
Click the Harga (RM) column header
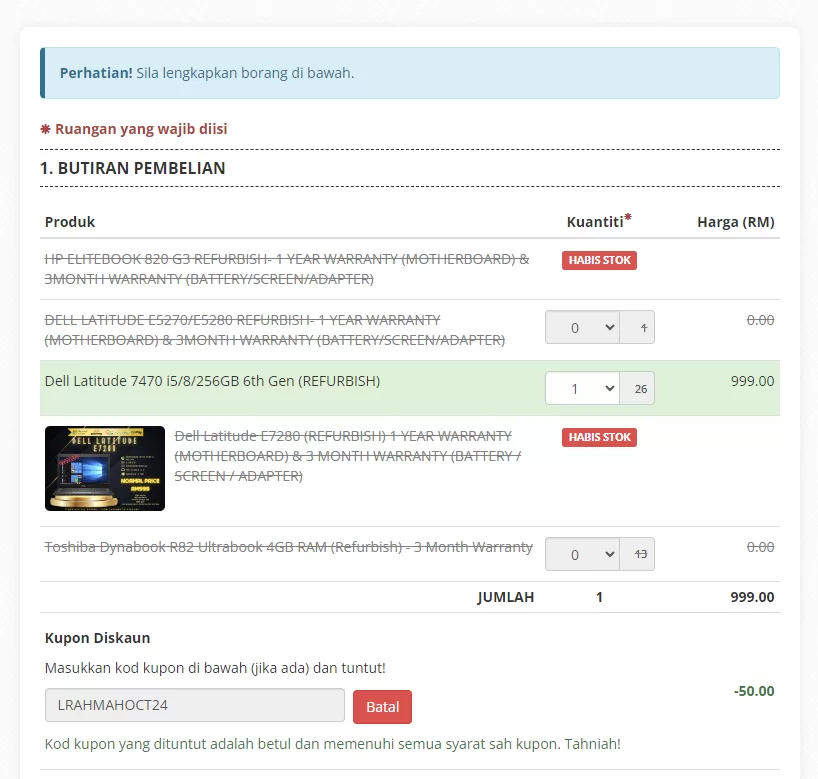point(736,222)
